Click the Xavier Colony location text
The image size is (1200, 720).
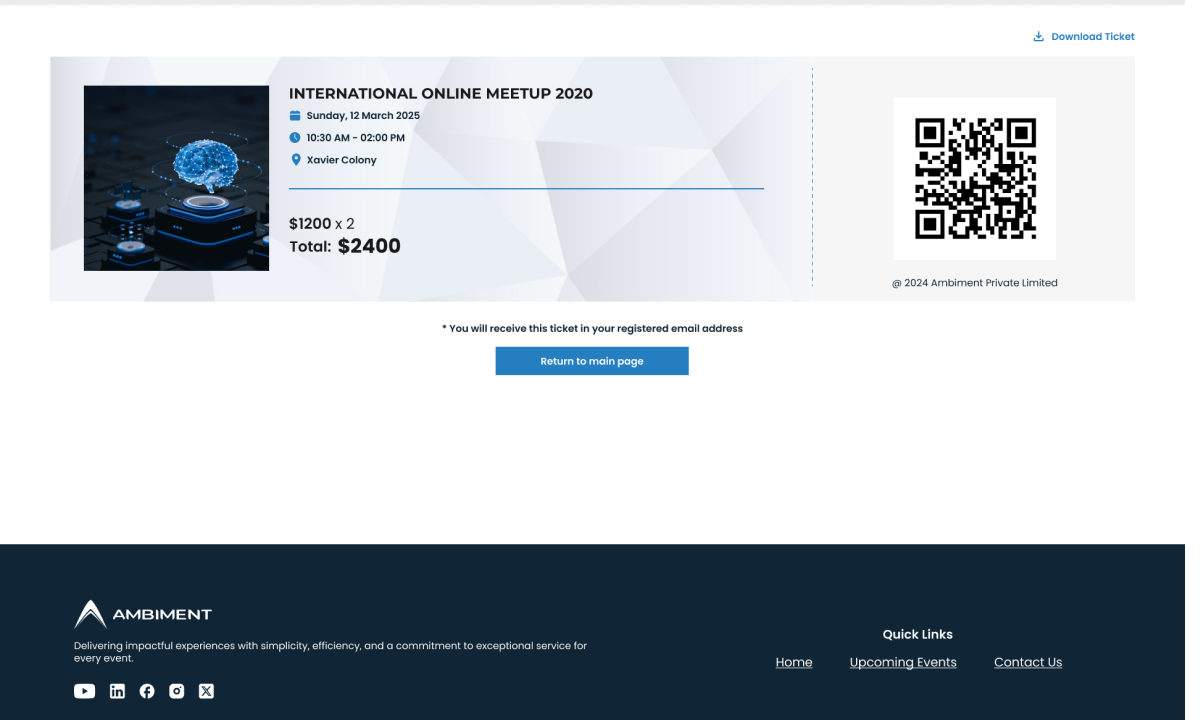(341, 160)
